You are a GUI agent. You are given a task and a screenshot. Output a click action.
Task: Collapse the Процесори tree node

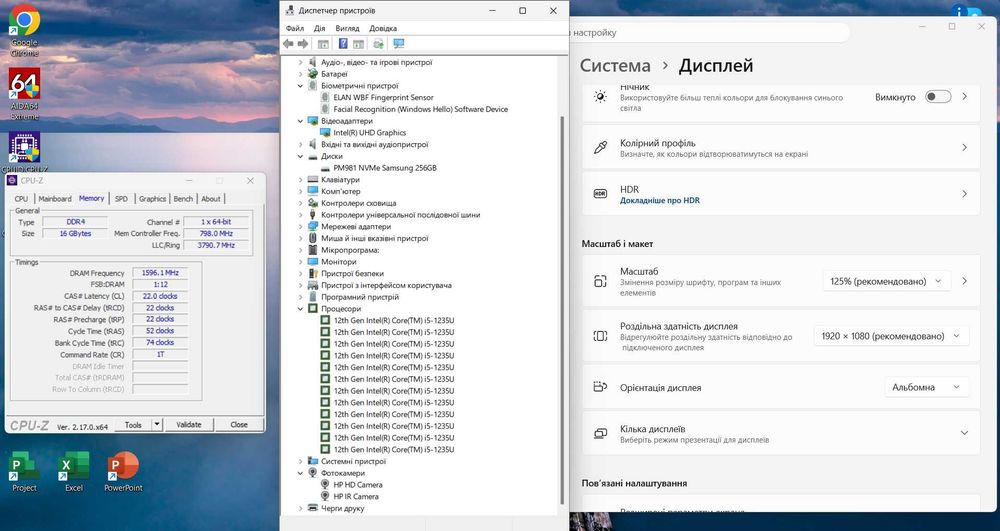point(300,309)
